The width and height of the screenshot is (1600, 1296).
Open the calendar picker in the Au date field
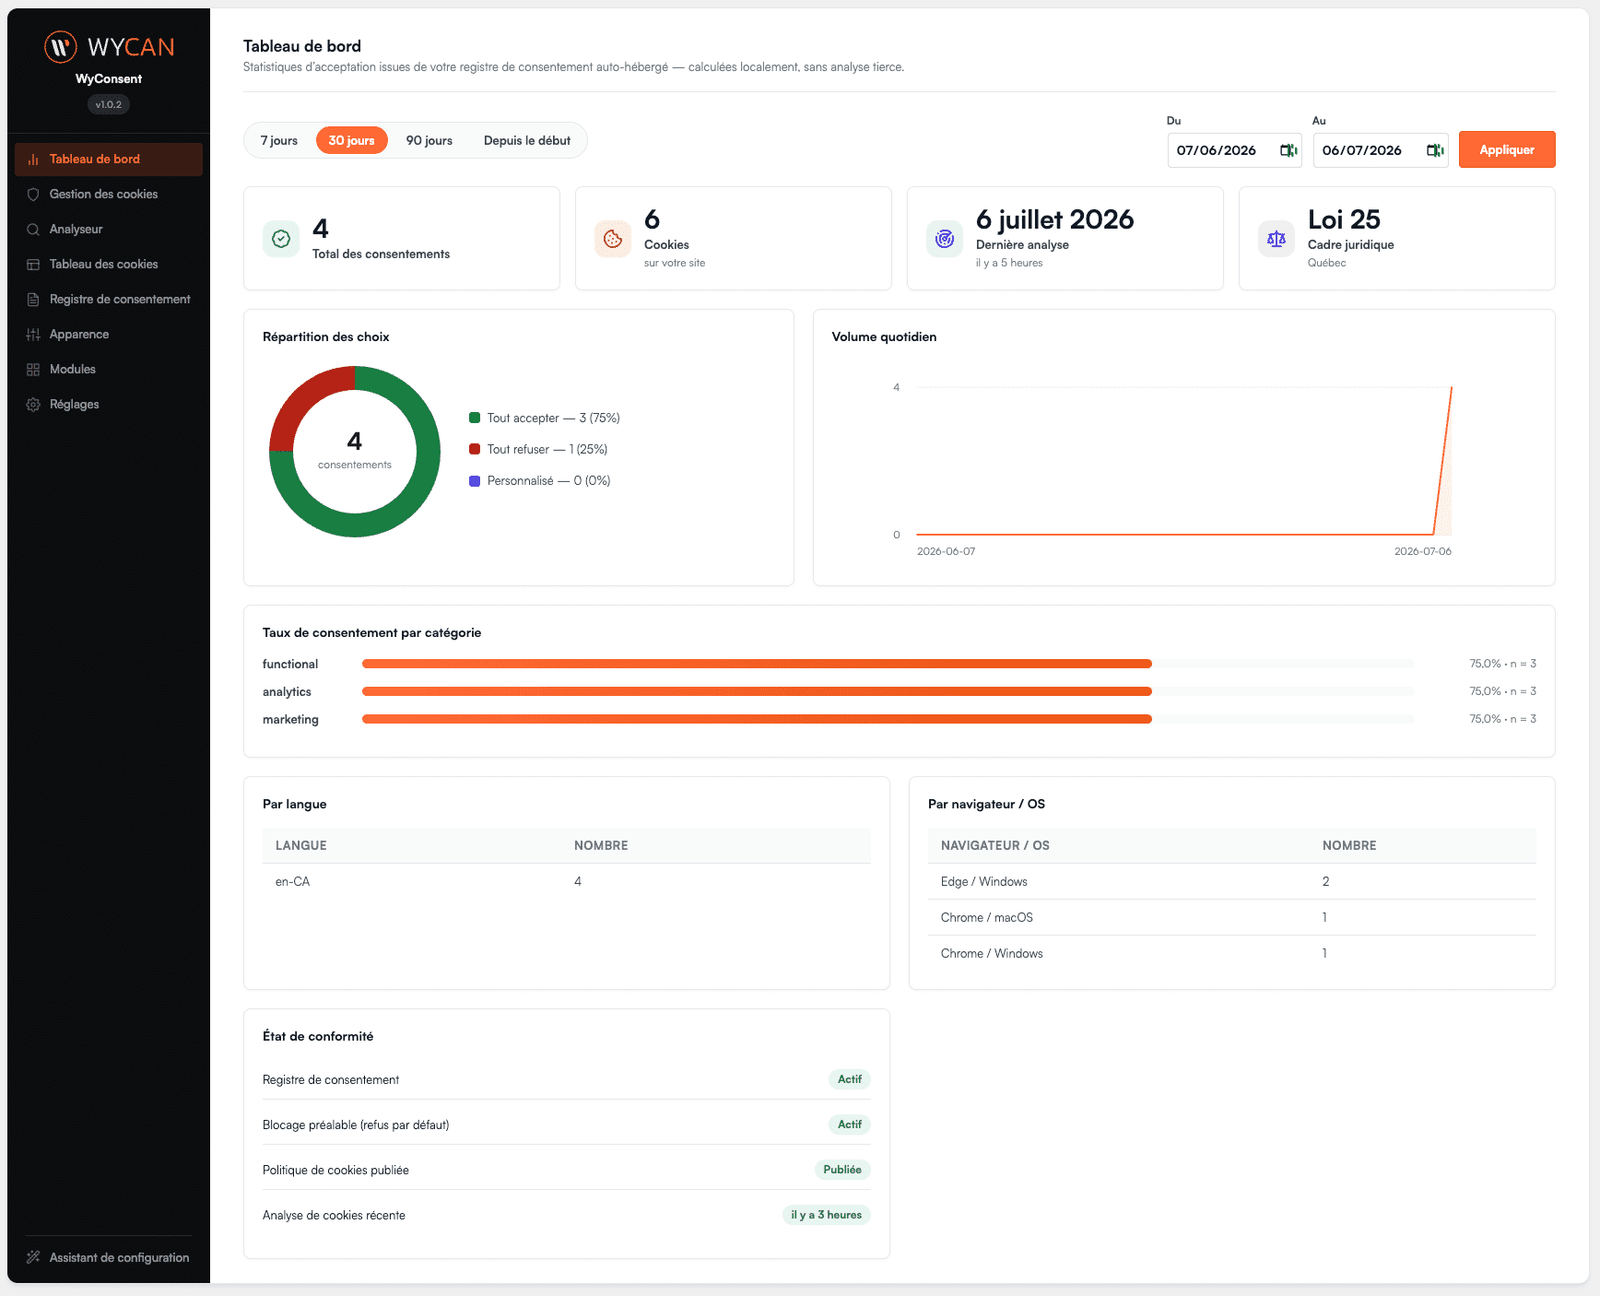[1434, 150]
